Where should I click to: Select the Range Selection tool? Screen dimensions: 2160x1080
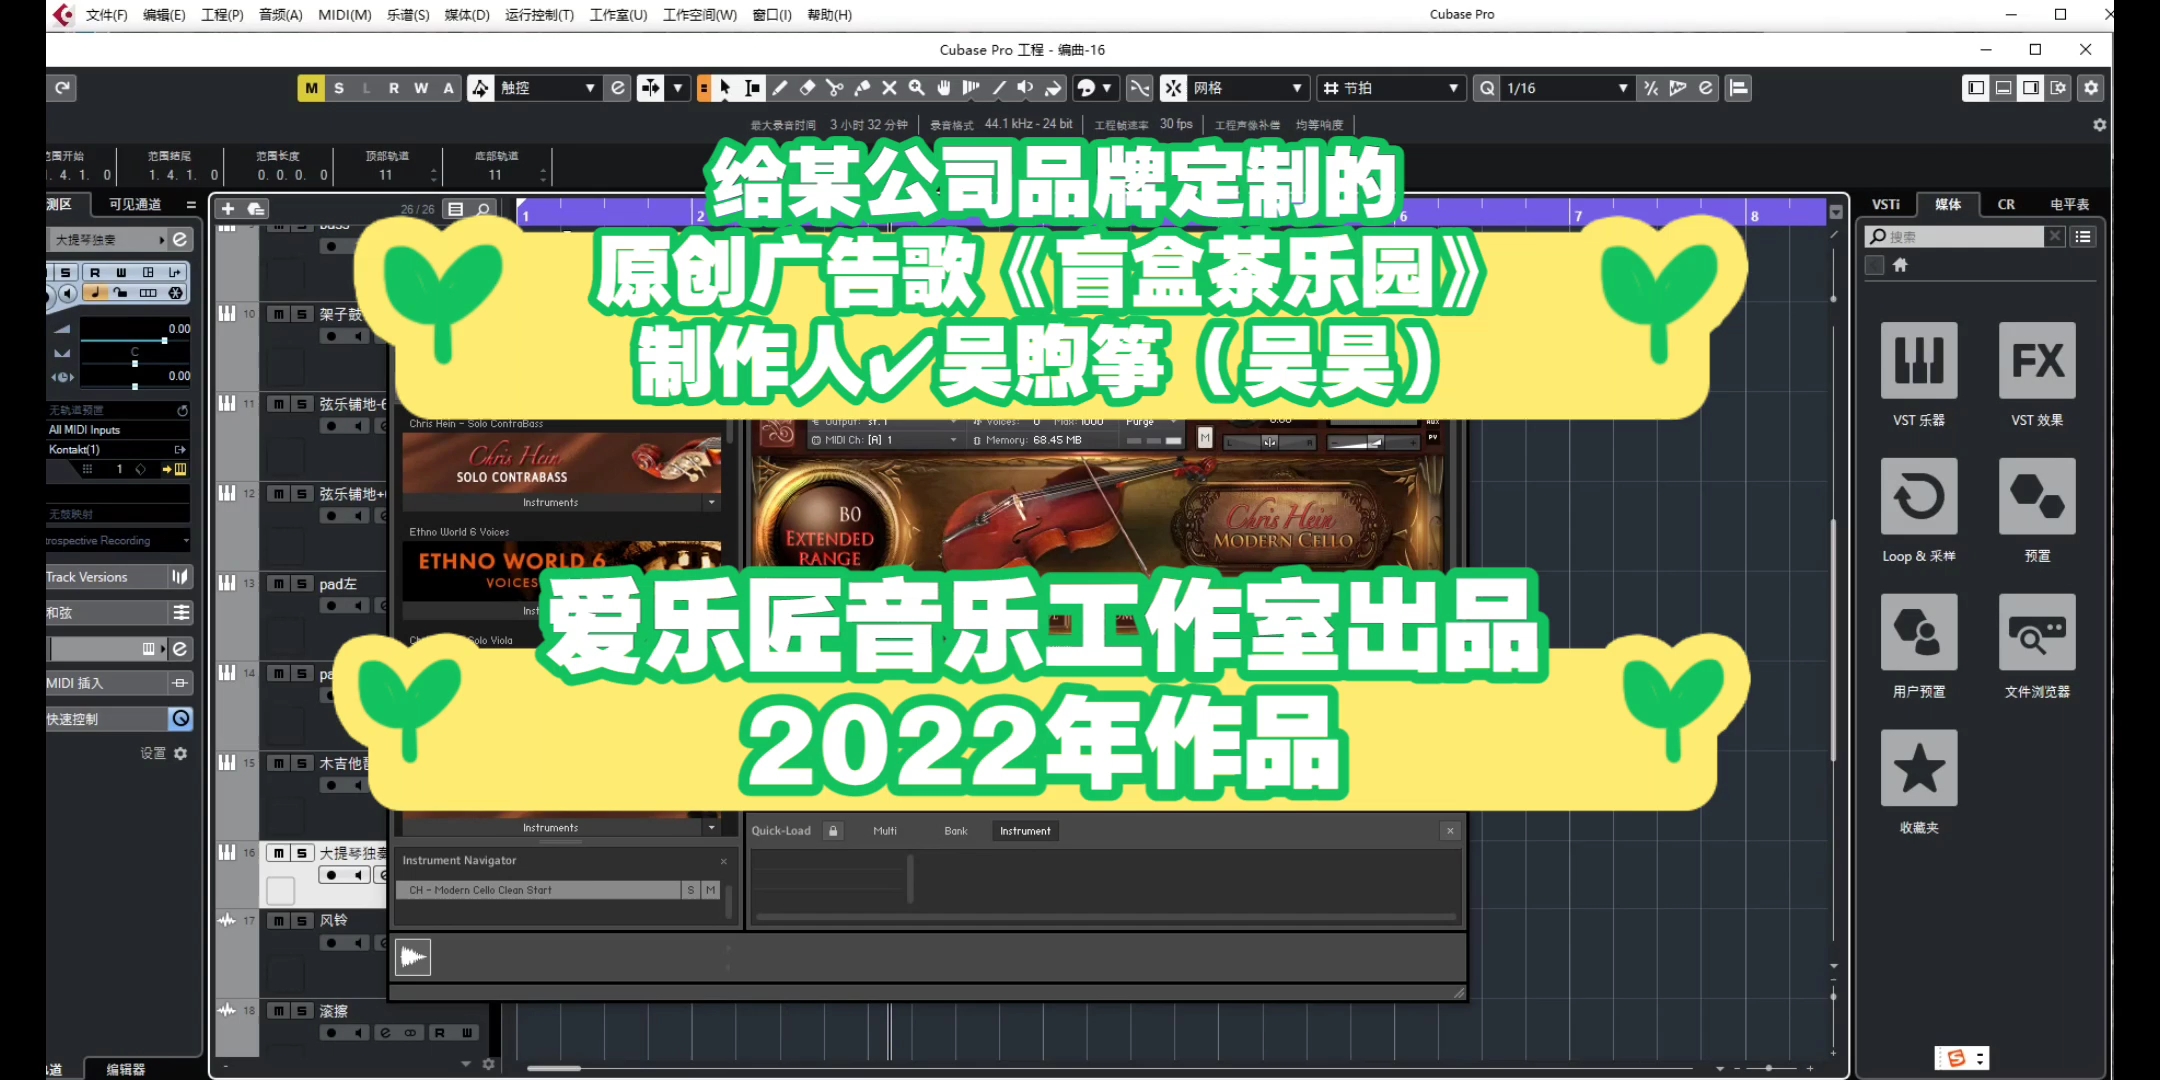pos(753,88)
